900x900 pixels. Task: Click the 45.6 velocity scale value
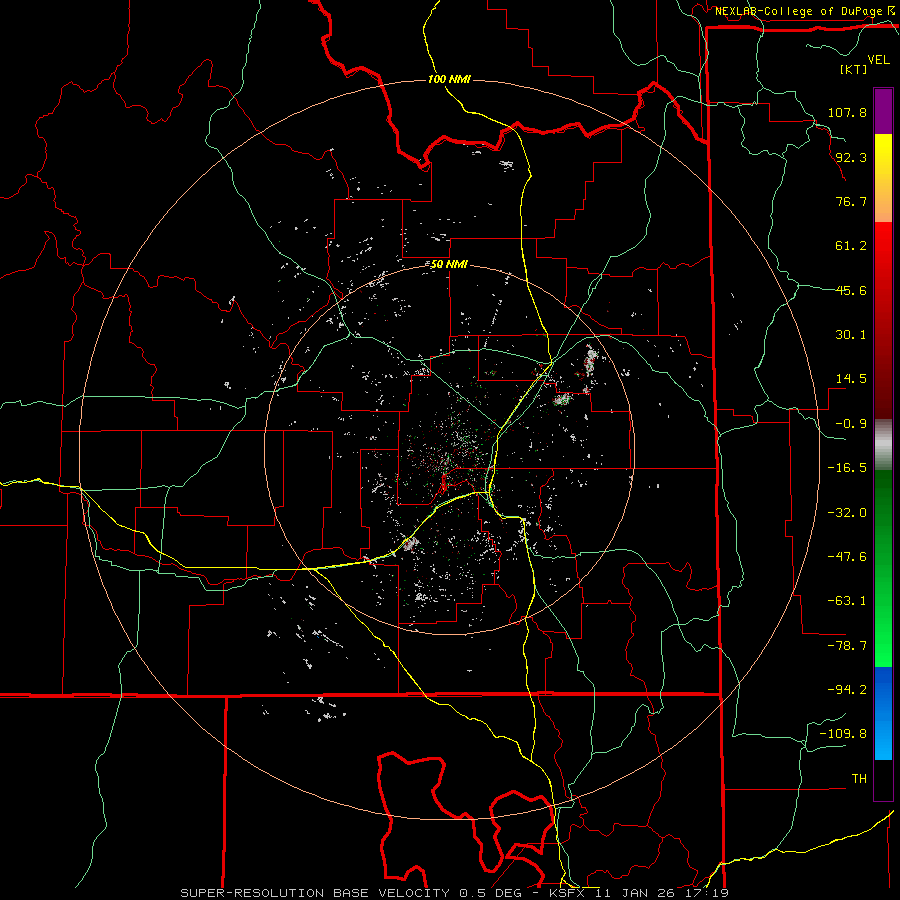(x=851, y=290)
